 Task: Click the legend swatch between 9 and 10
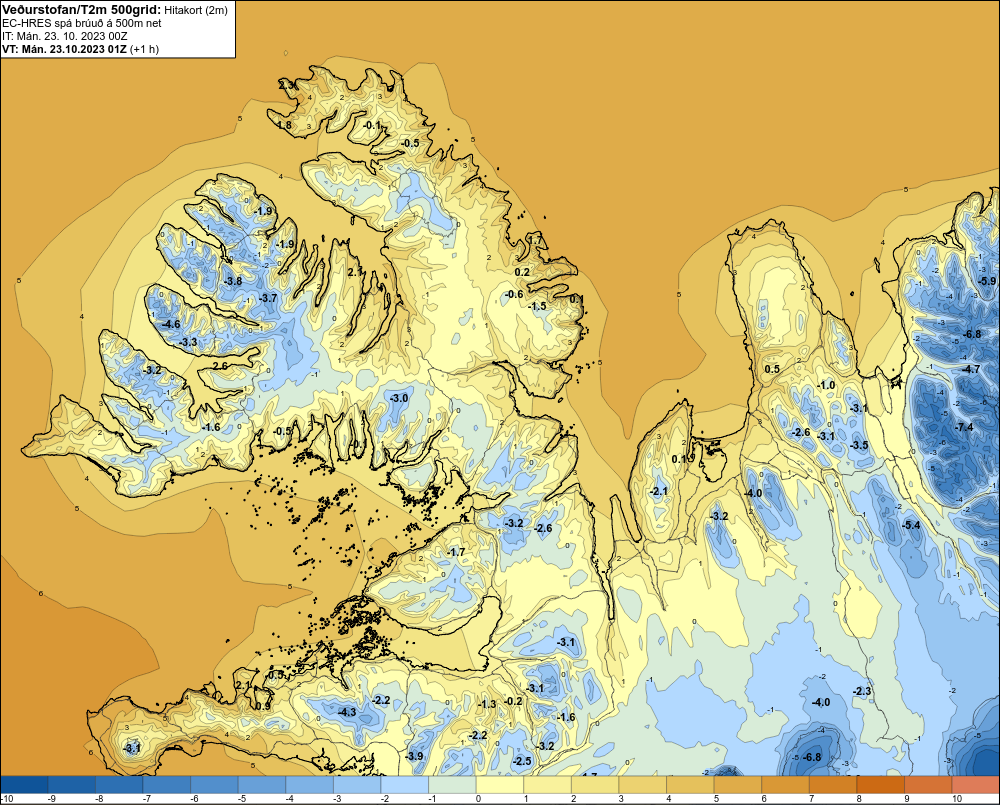pos(929,785)
